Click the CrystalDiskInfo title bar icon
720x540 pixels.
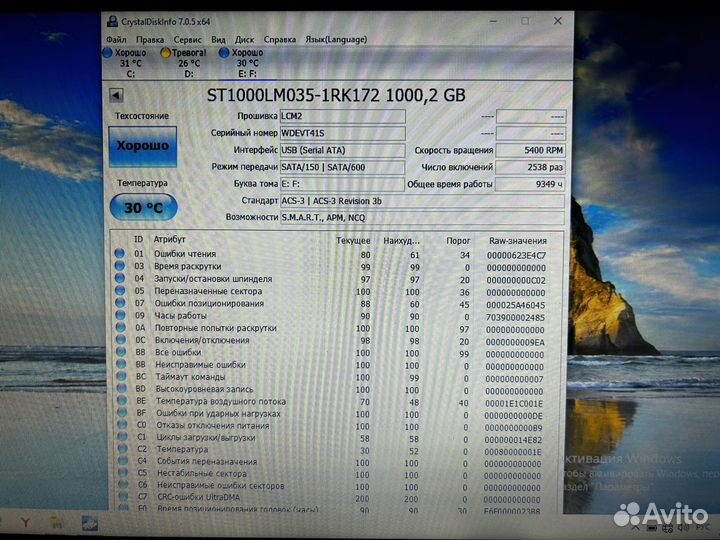112,21
